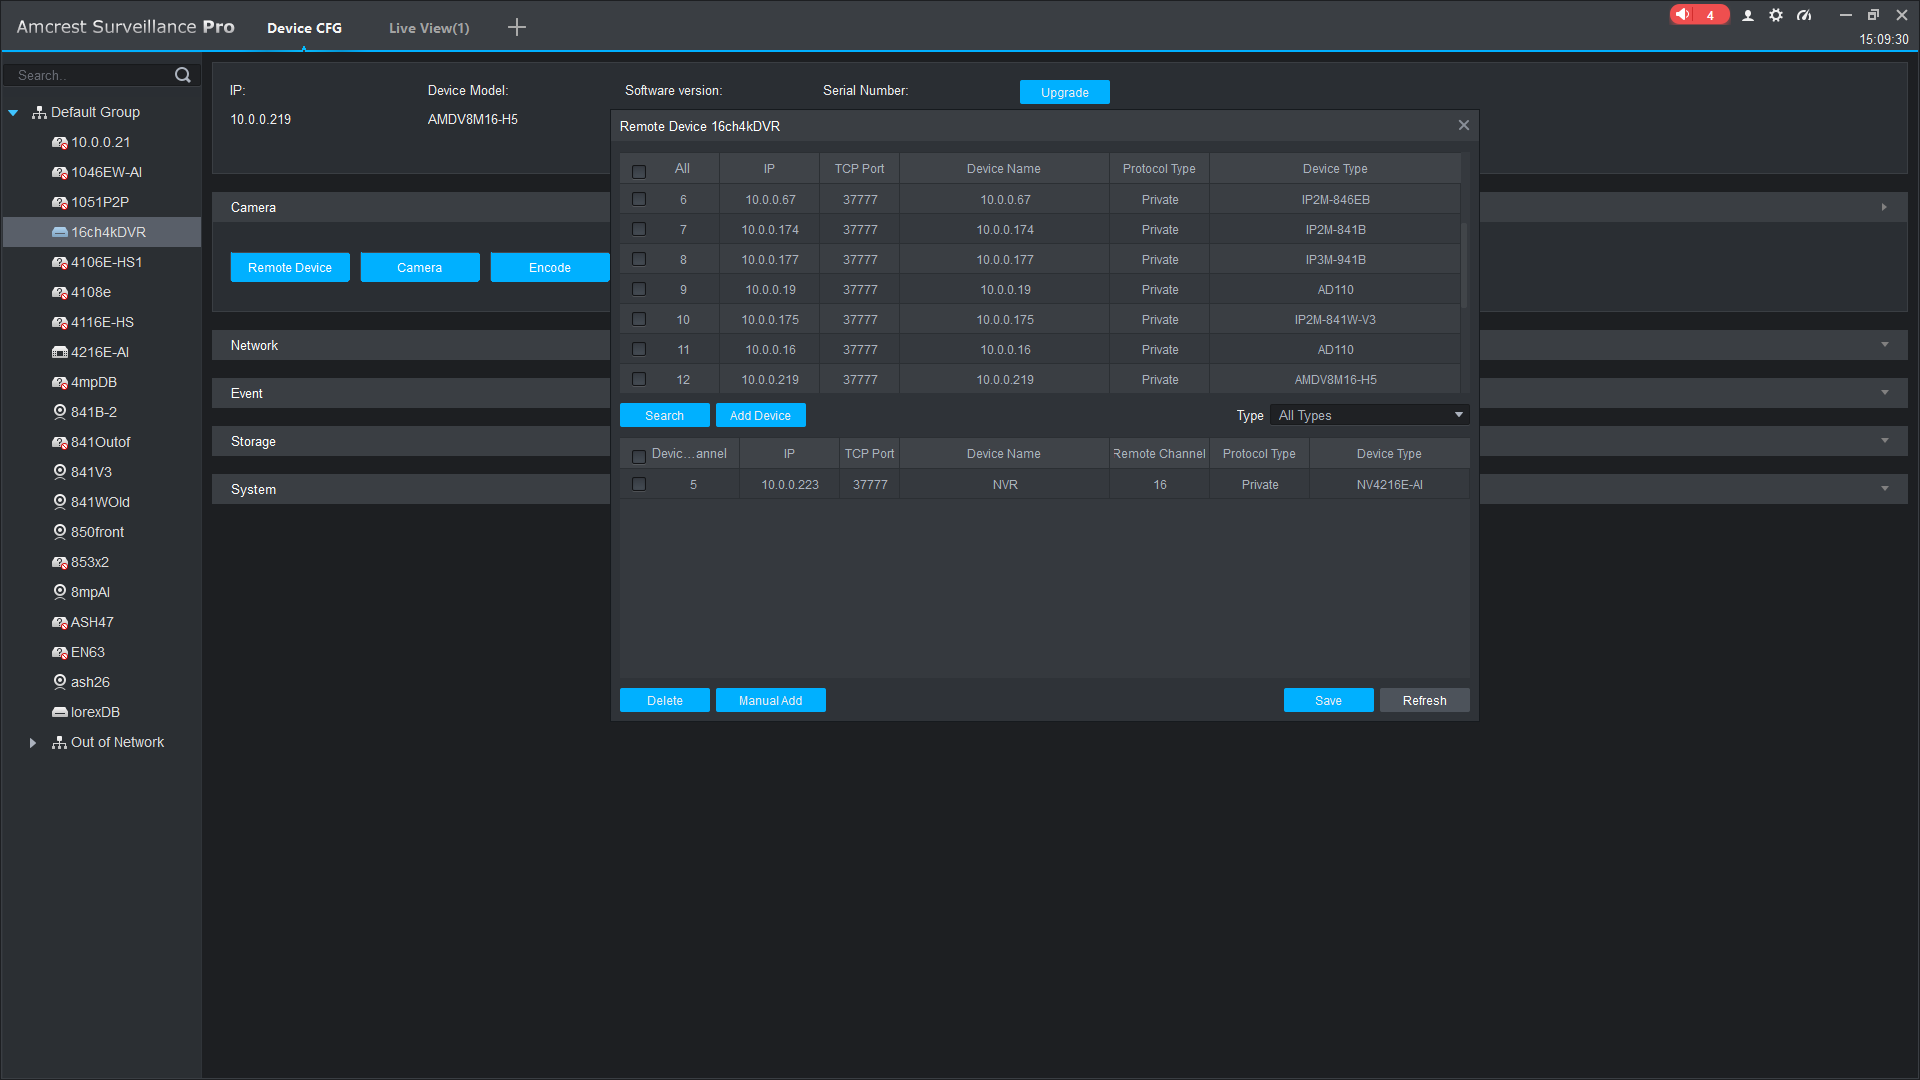This screenshot has width=1920, height=1080.
Task: Add a new tab with plus icon
Action: click(x=516, y=27)
